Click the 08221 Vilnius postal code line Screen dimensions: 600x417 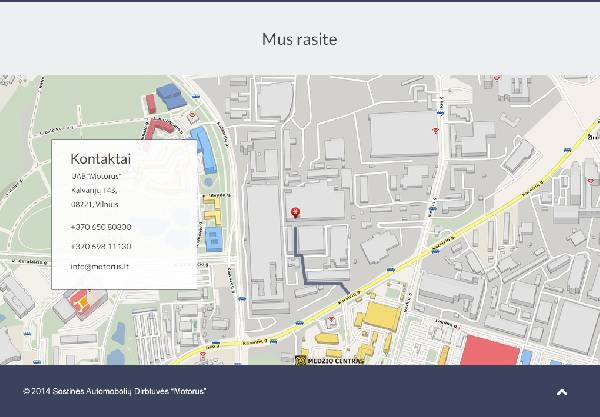click(94, 202)
